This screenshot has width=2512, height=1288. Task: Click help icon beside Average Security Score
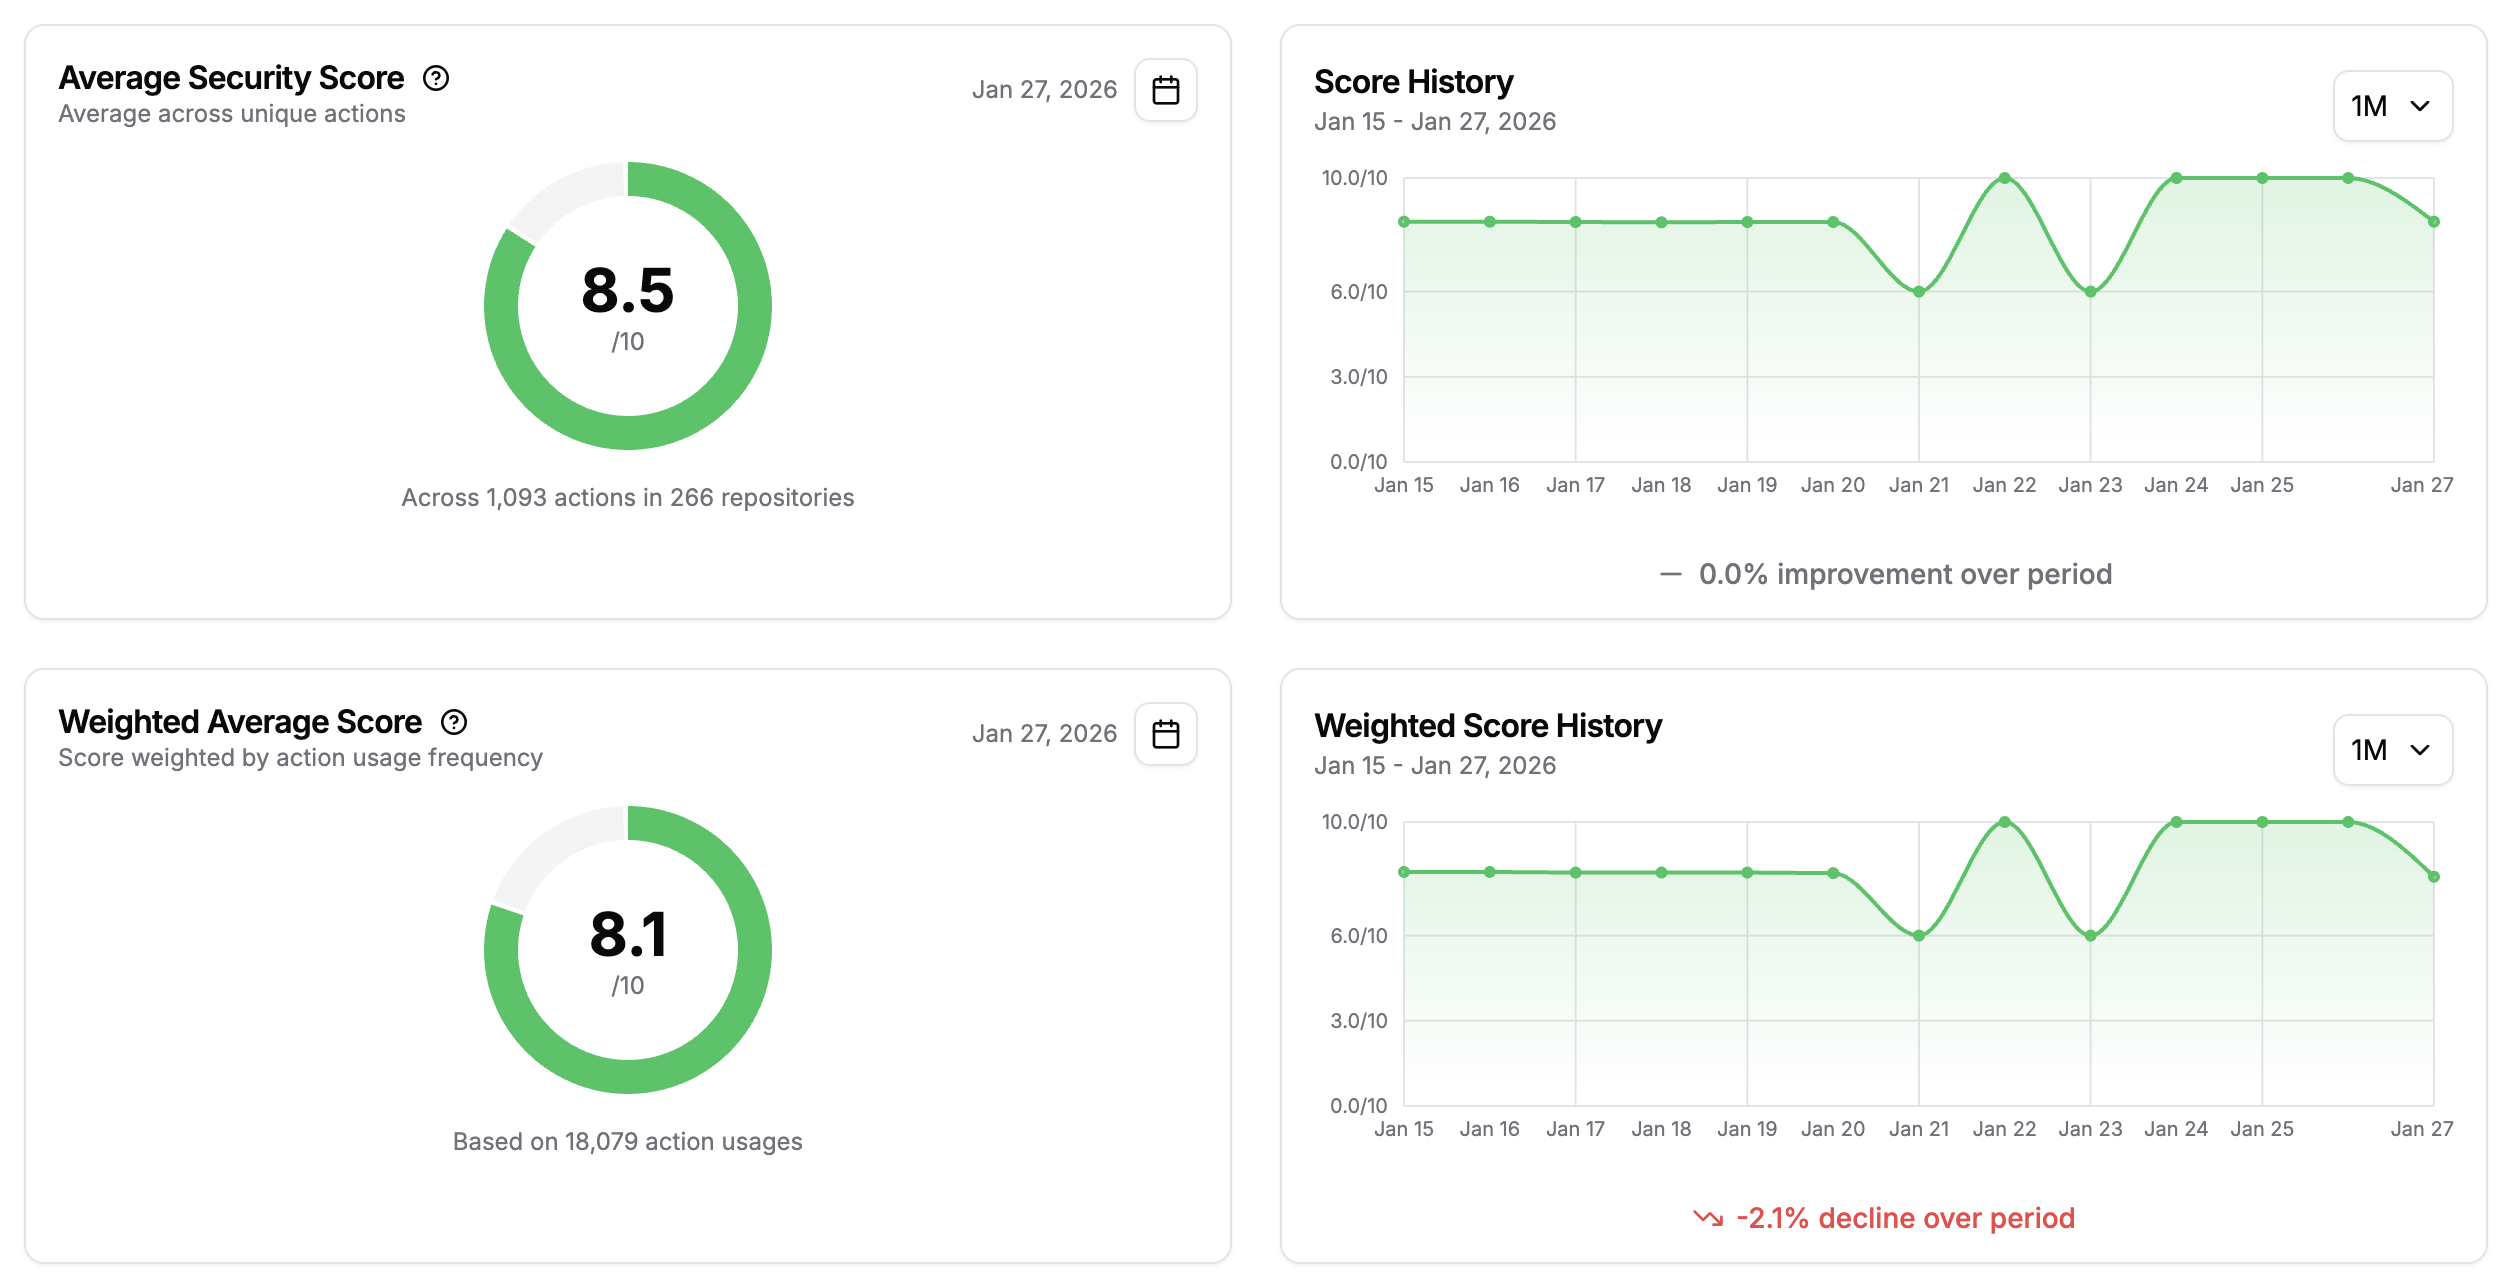(x=436, y=78)
